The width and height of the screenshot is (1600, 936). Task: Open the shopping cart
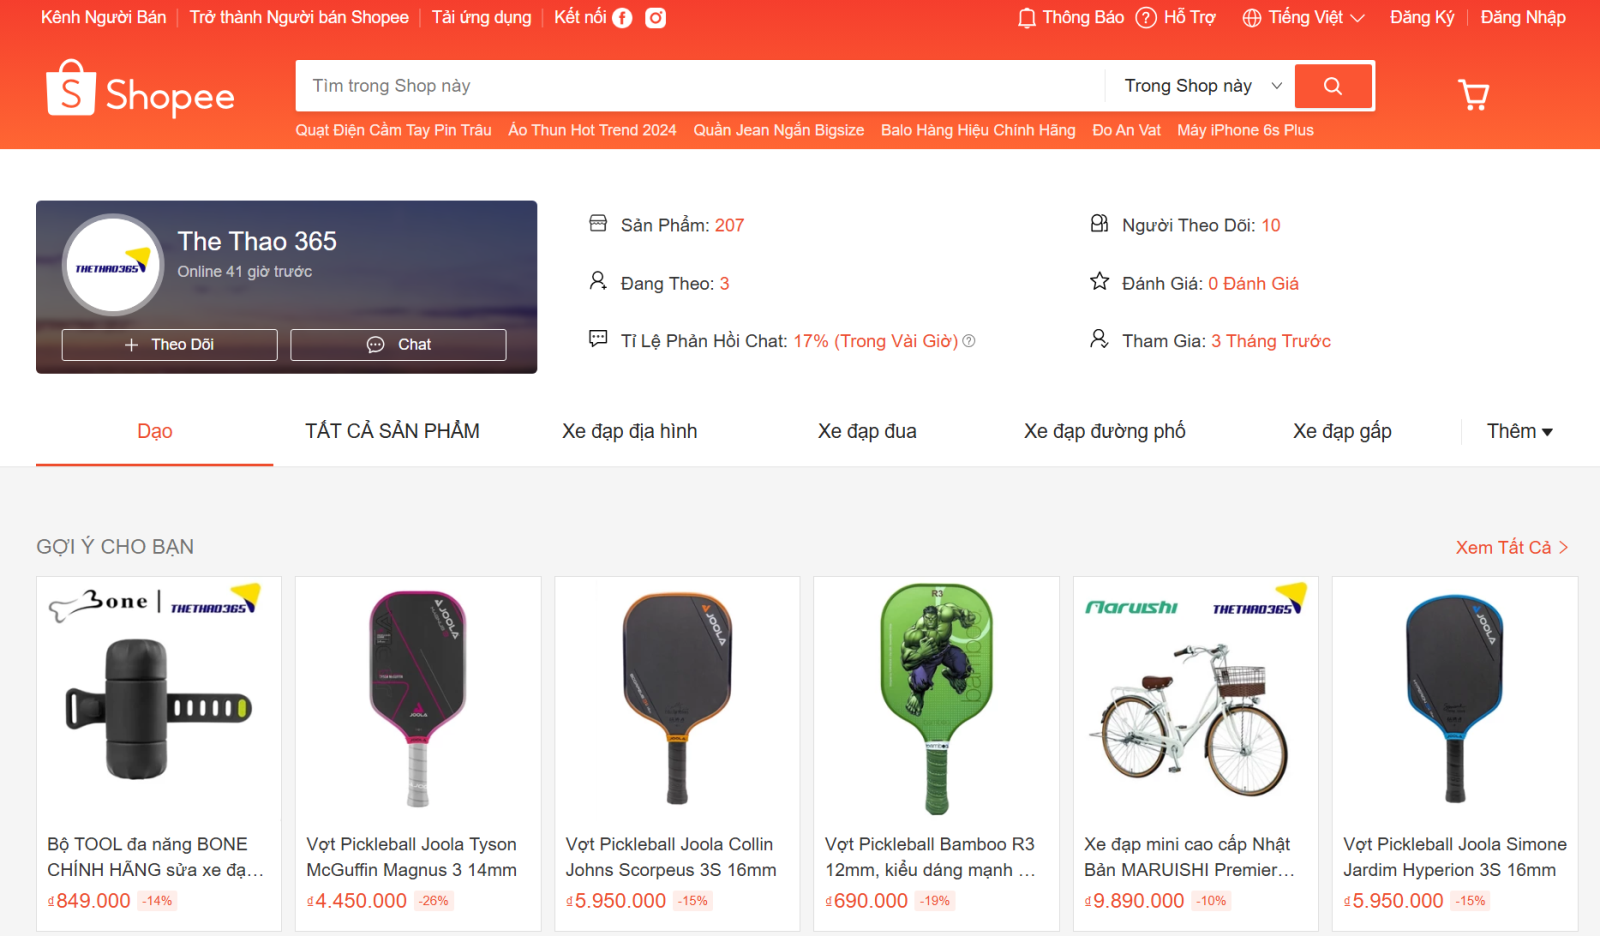tap(1473, 94)
